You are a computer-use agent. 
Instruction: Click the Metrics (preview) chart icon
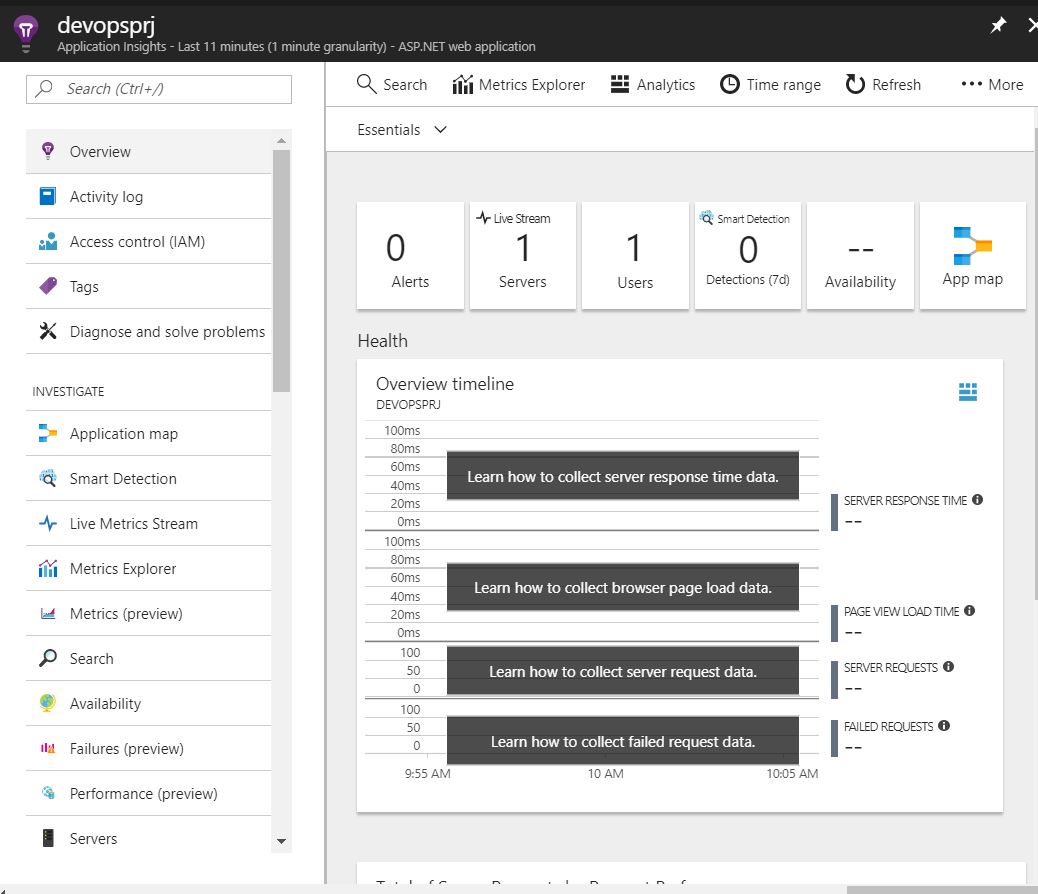click(x=48, y=613)
